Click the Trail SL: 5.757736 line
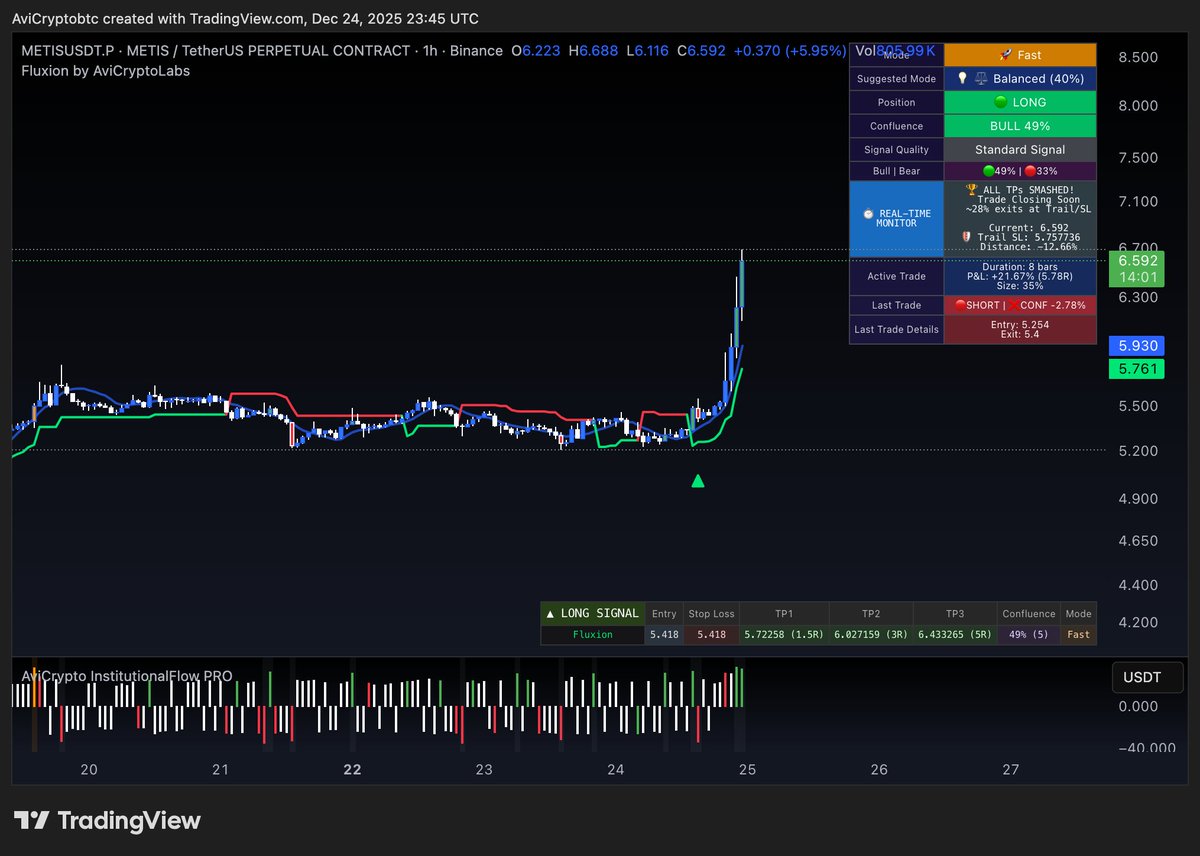Viewport: 1200px width, 856px height. coord(1020,237)
